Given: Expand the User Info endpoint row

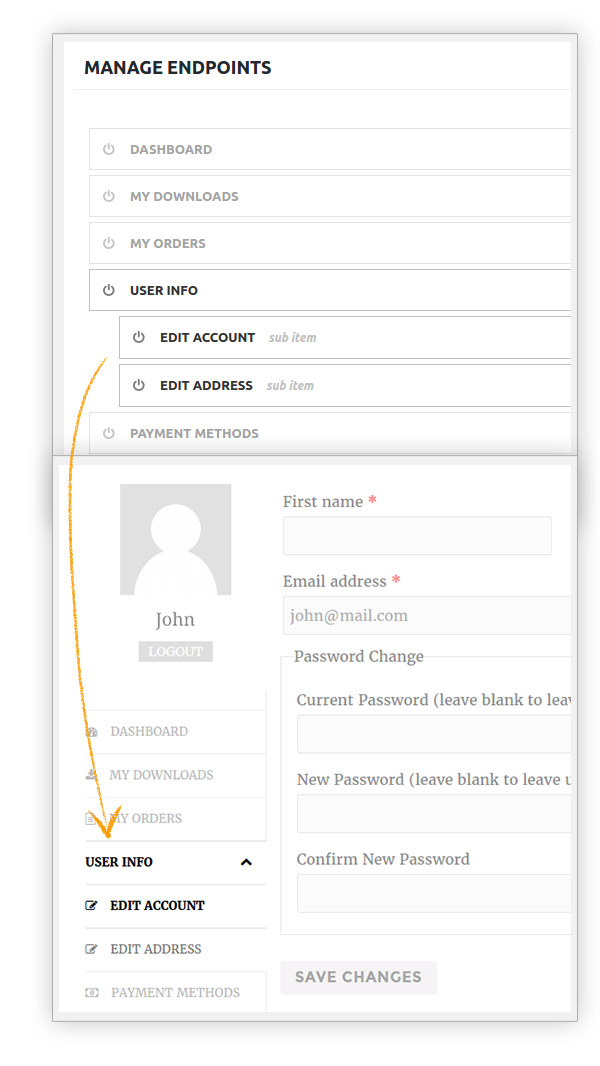Looking at the screenshot, I should tap(330, 290).
